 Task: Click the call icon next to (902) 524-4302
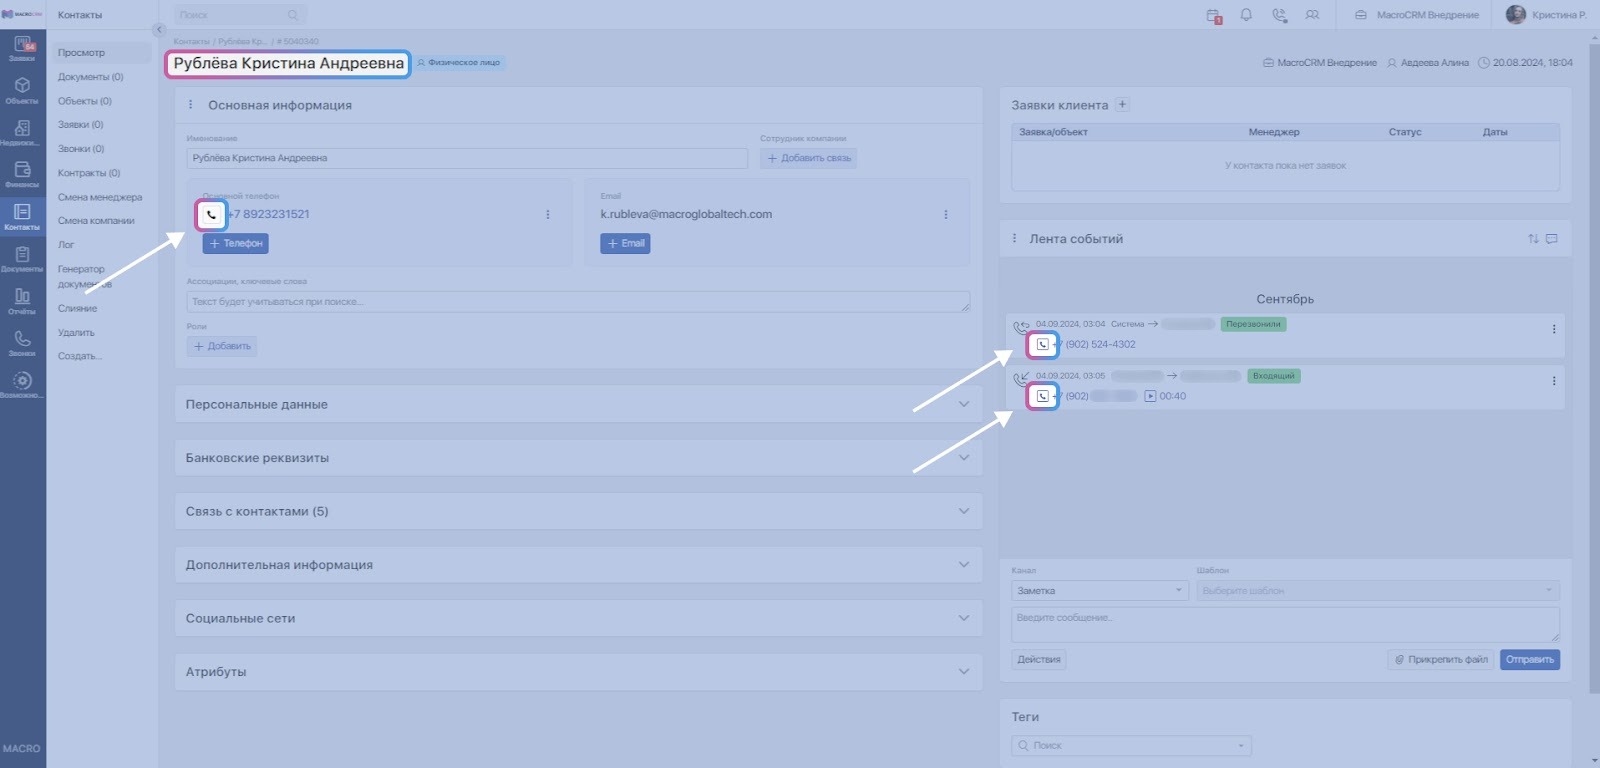[1043, 344]
